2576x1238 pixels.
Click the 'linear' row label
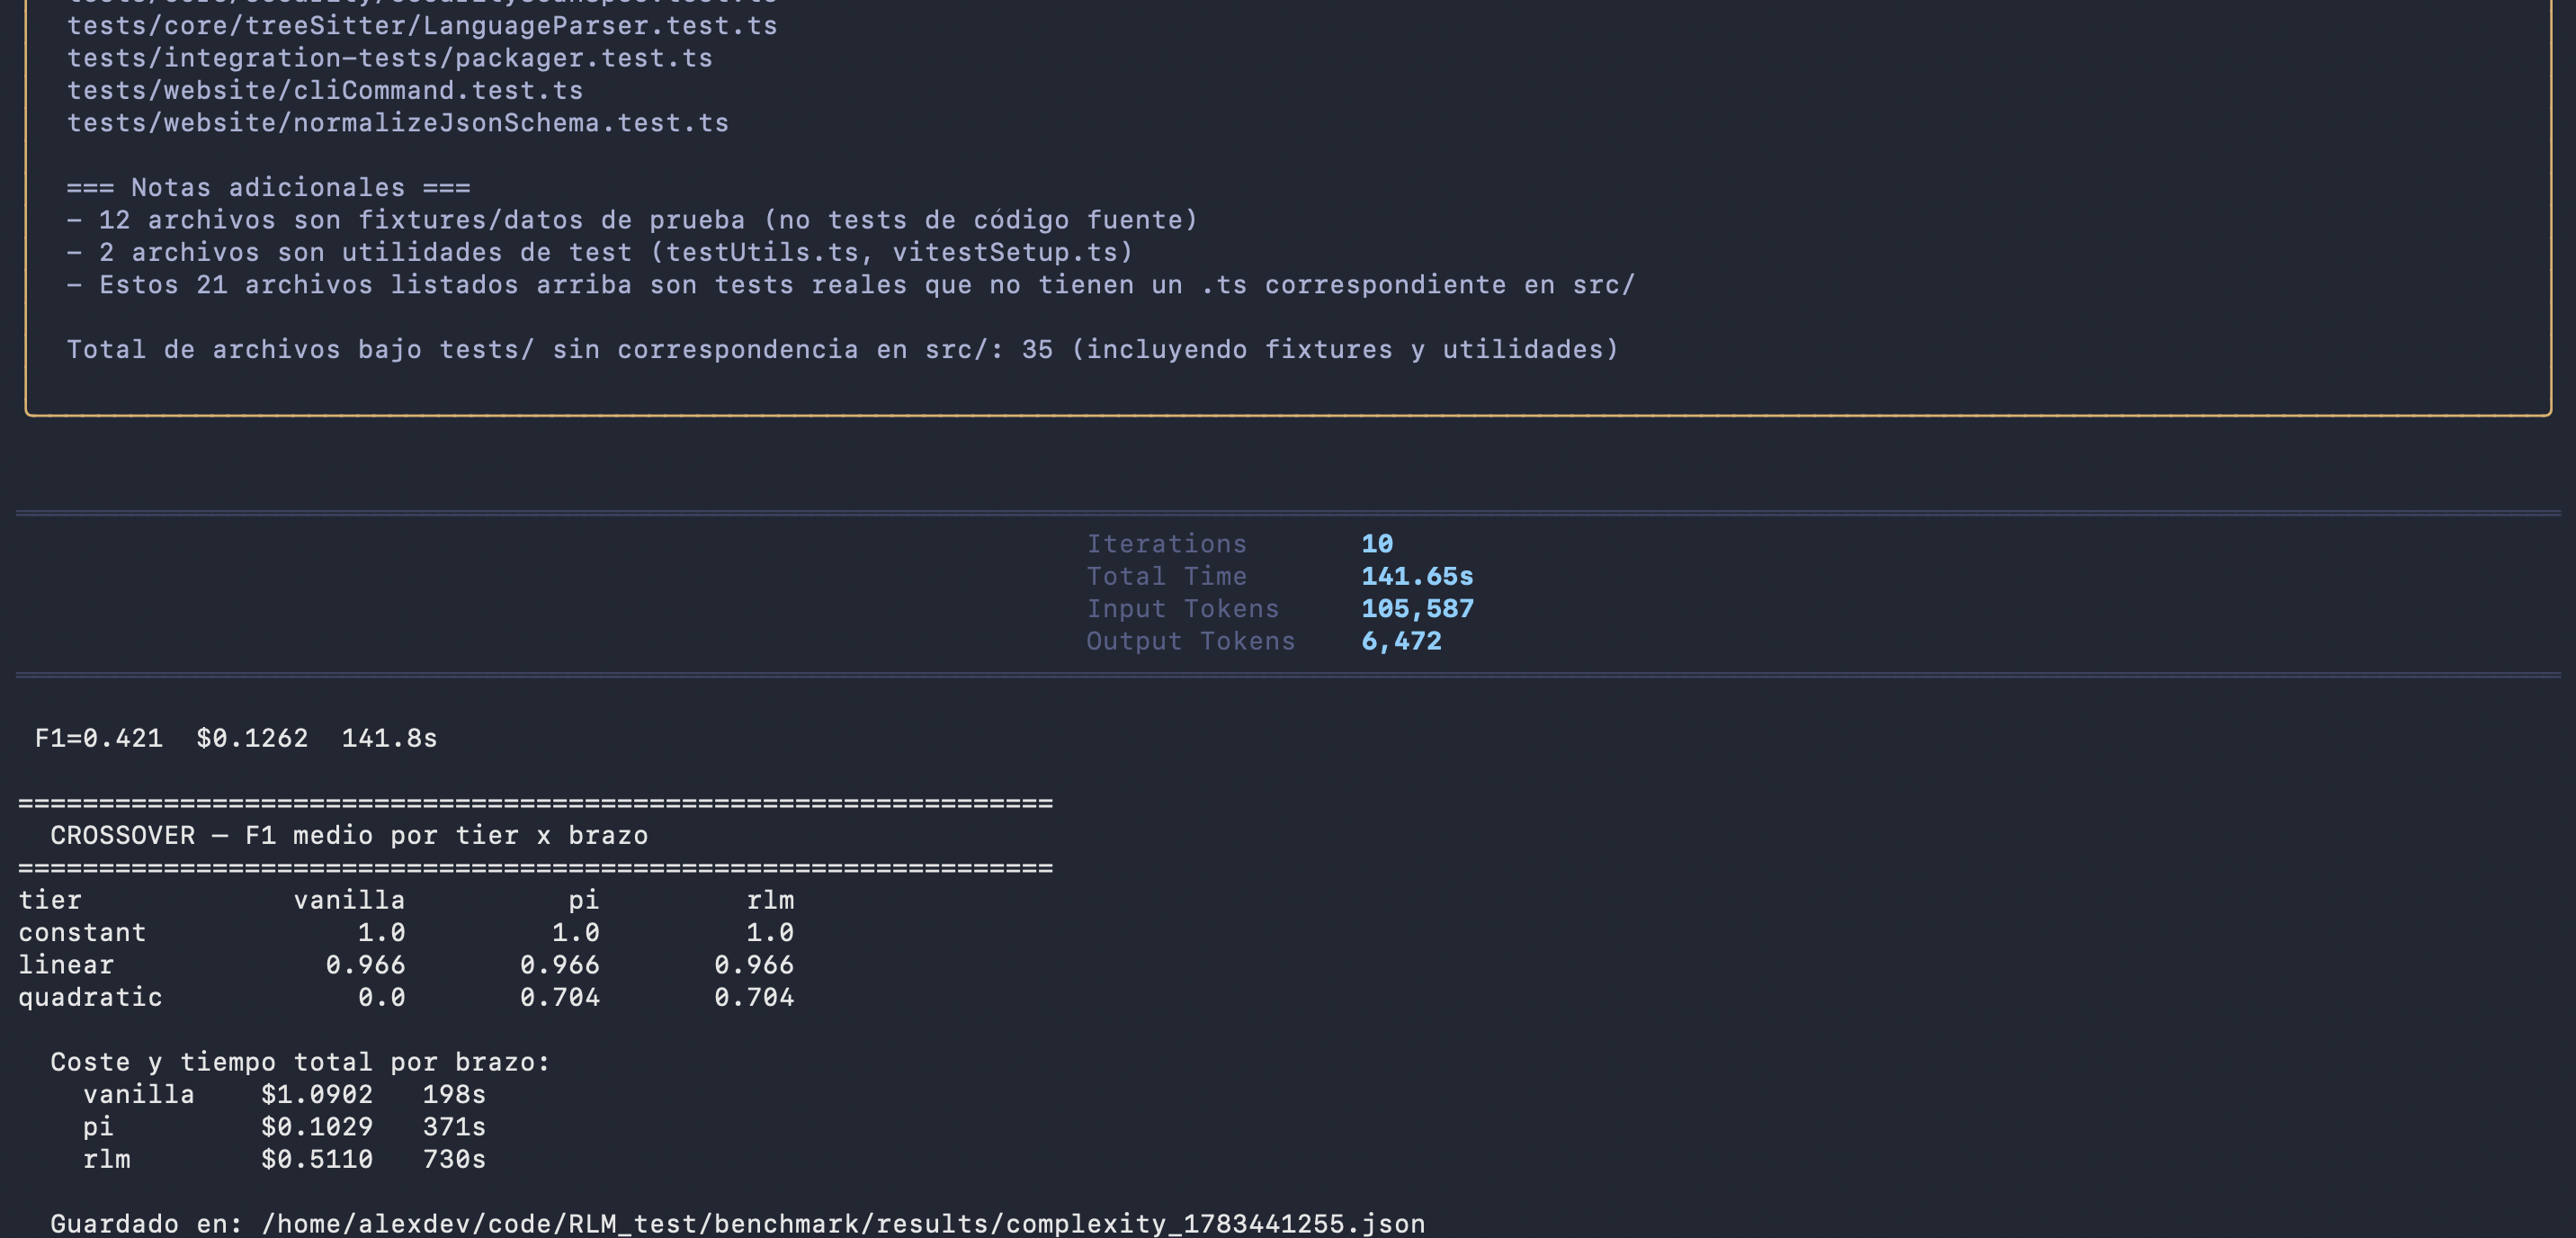(66, 965)
